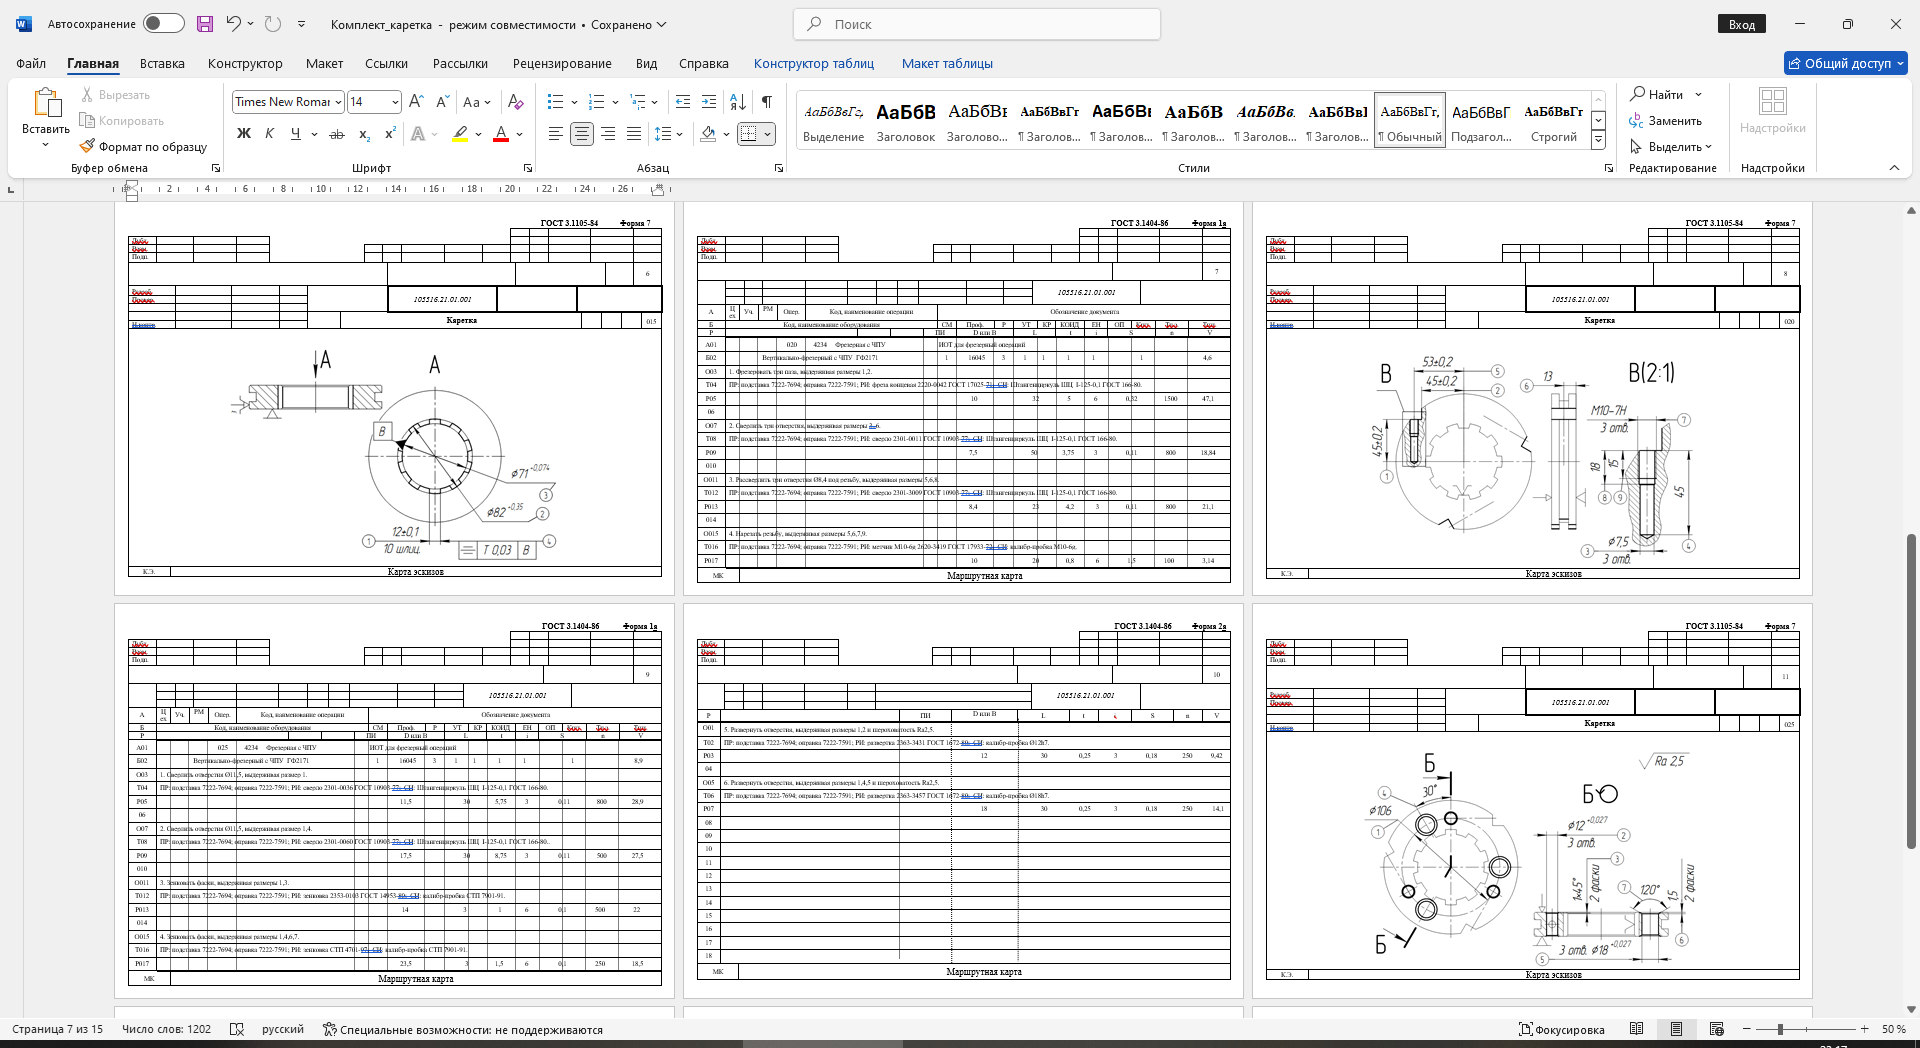Show paragraph marks with pilcrow icon
Viewport: 1920px width, 1048px height.
pyautogui.click(x=766, y=101)
